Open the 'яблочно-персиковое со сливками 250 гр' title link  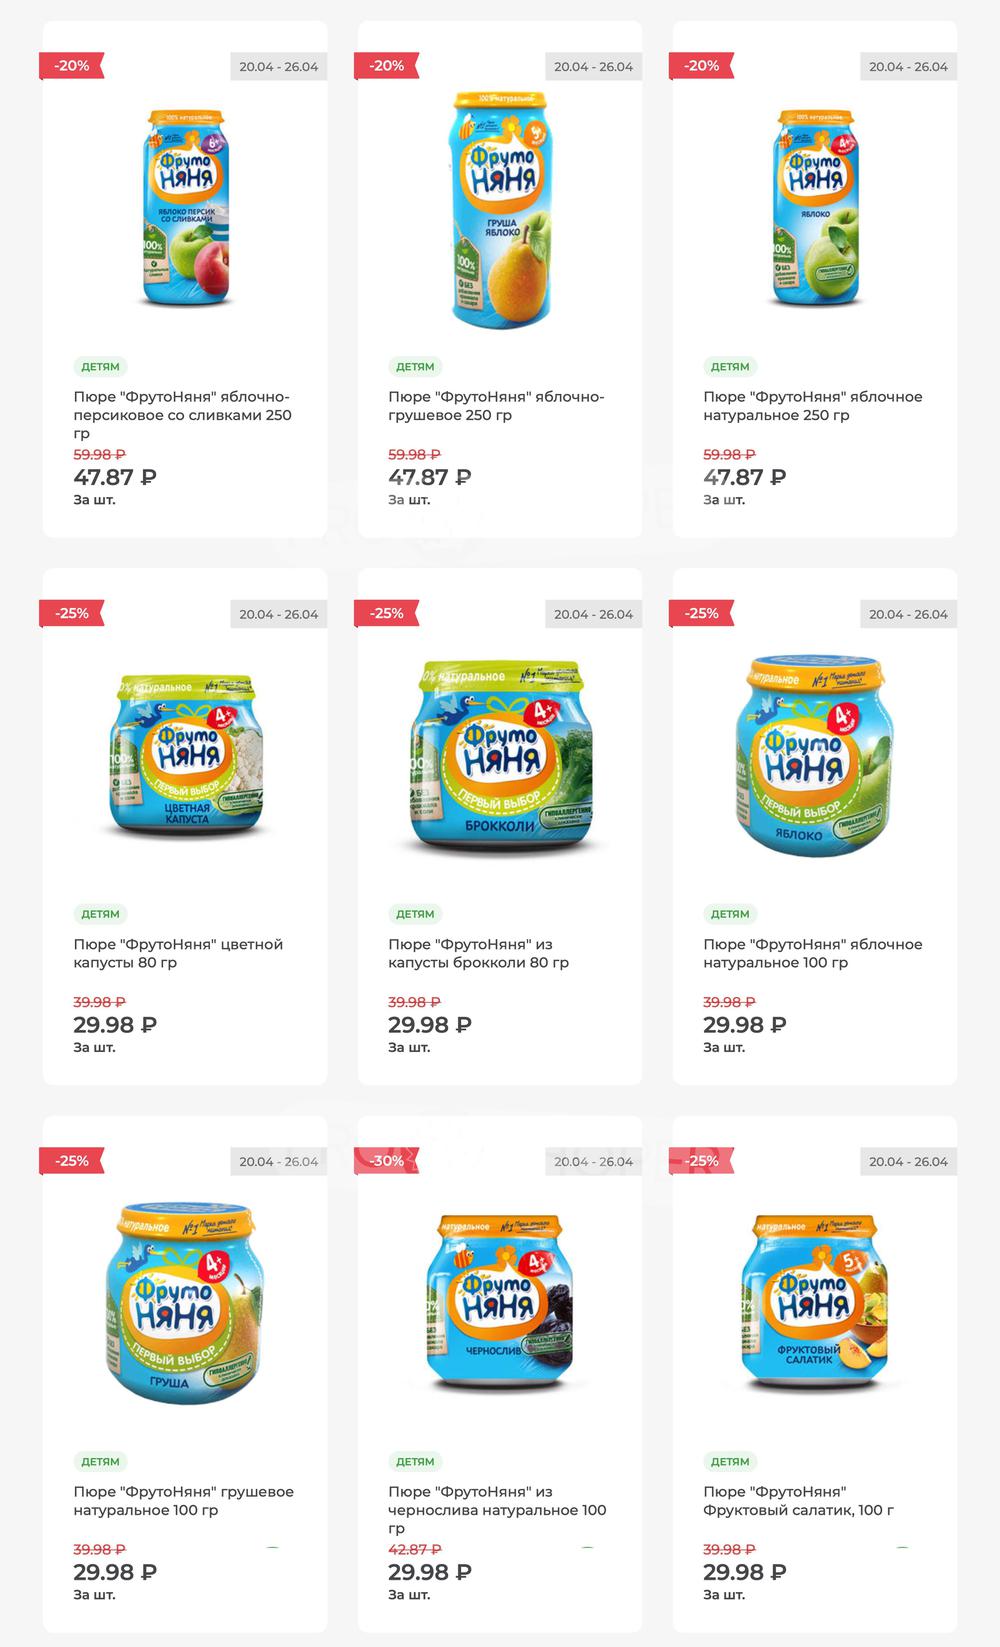coord(182,415)
